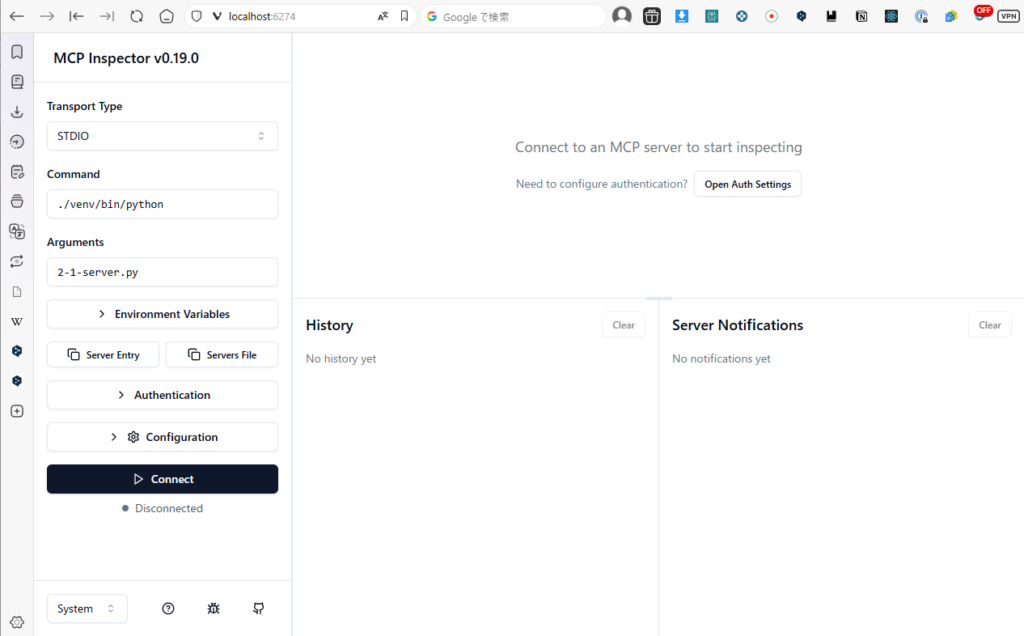Open the Transport Type STDIO dropdown
Screen dimensions: 1024x636
click(x=162, y=136)
